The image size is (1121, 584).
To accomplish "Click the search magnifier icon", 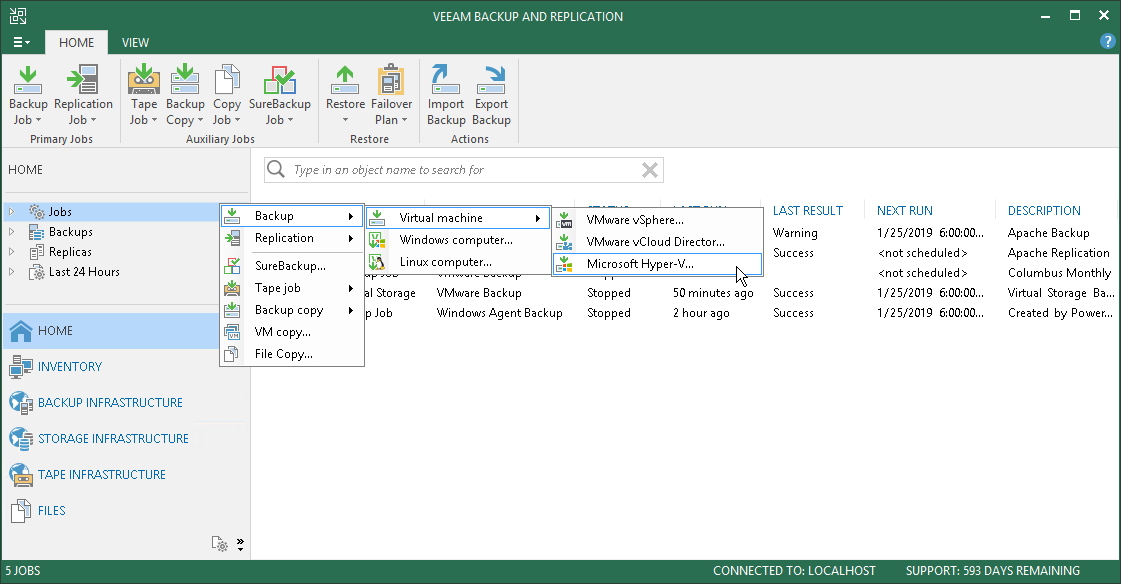I will (276, 169).
